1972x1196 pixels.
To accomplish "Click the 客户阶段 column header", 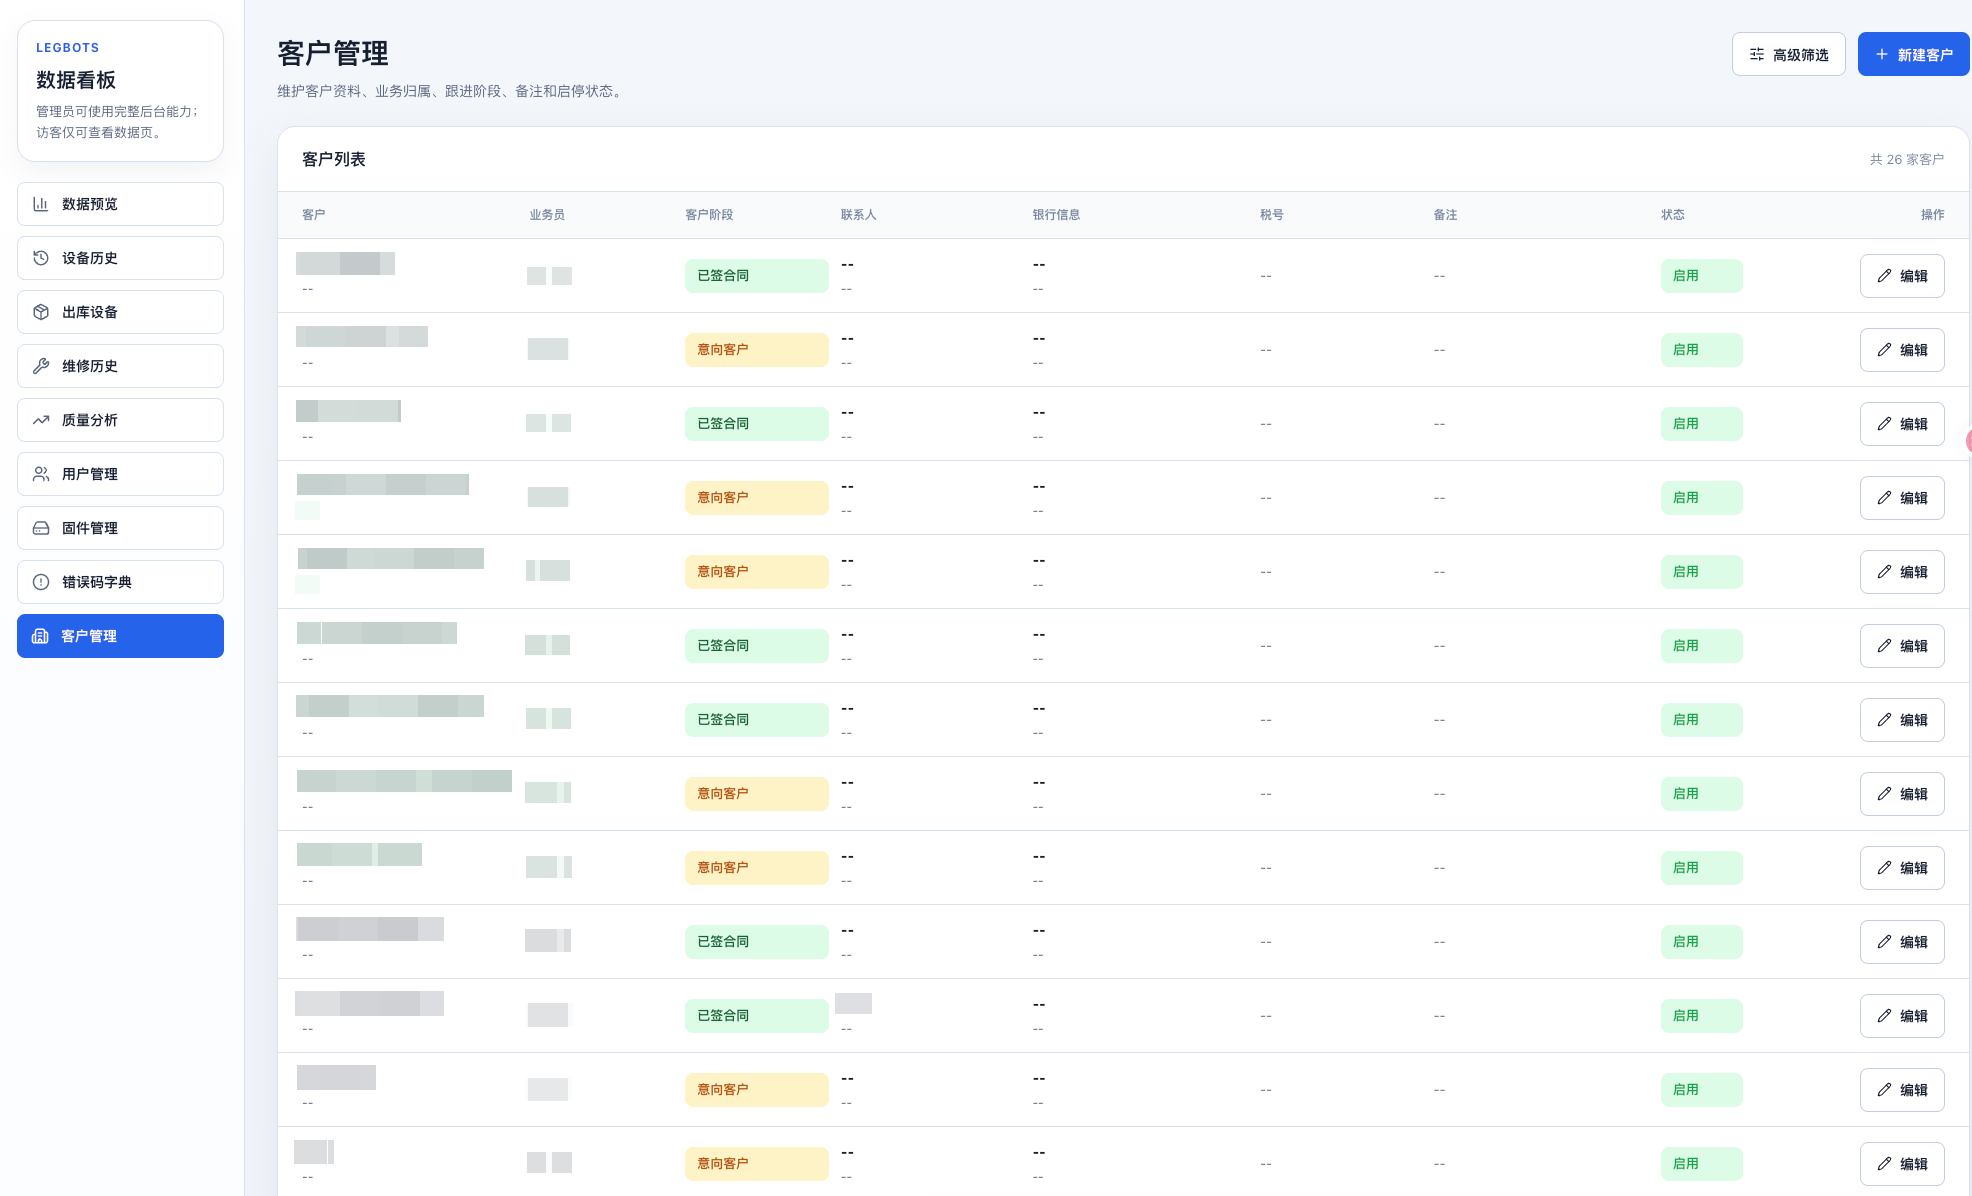I will tap(709, 215).
